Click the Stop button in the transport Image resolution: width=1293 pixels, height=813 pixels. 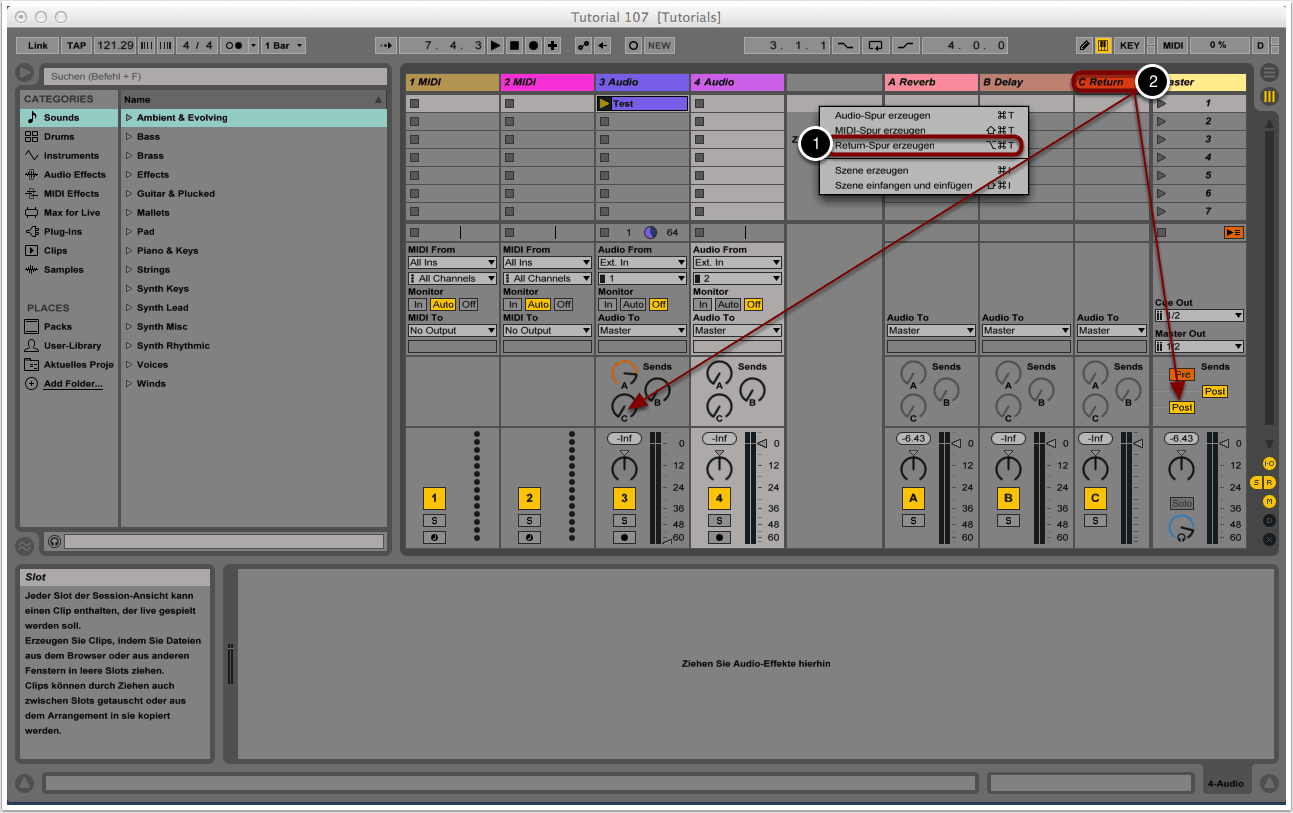[515, 45]
